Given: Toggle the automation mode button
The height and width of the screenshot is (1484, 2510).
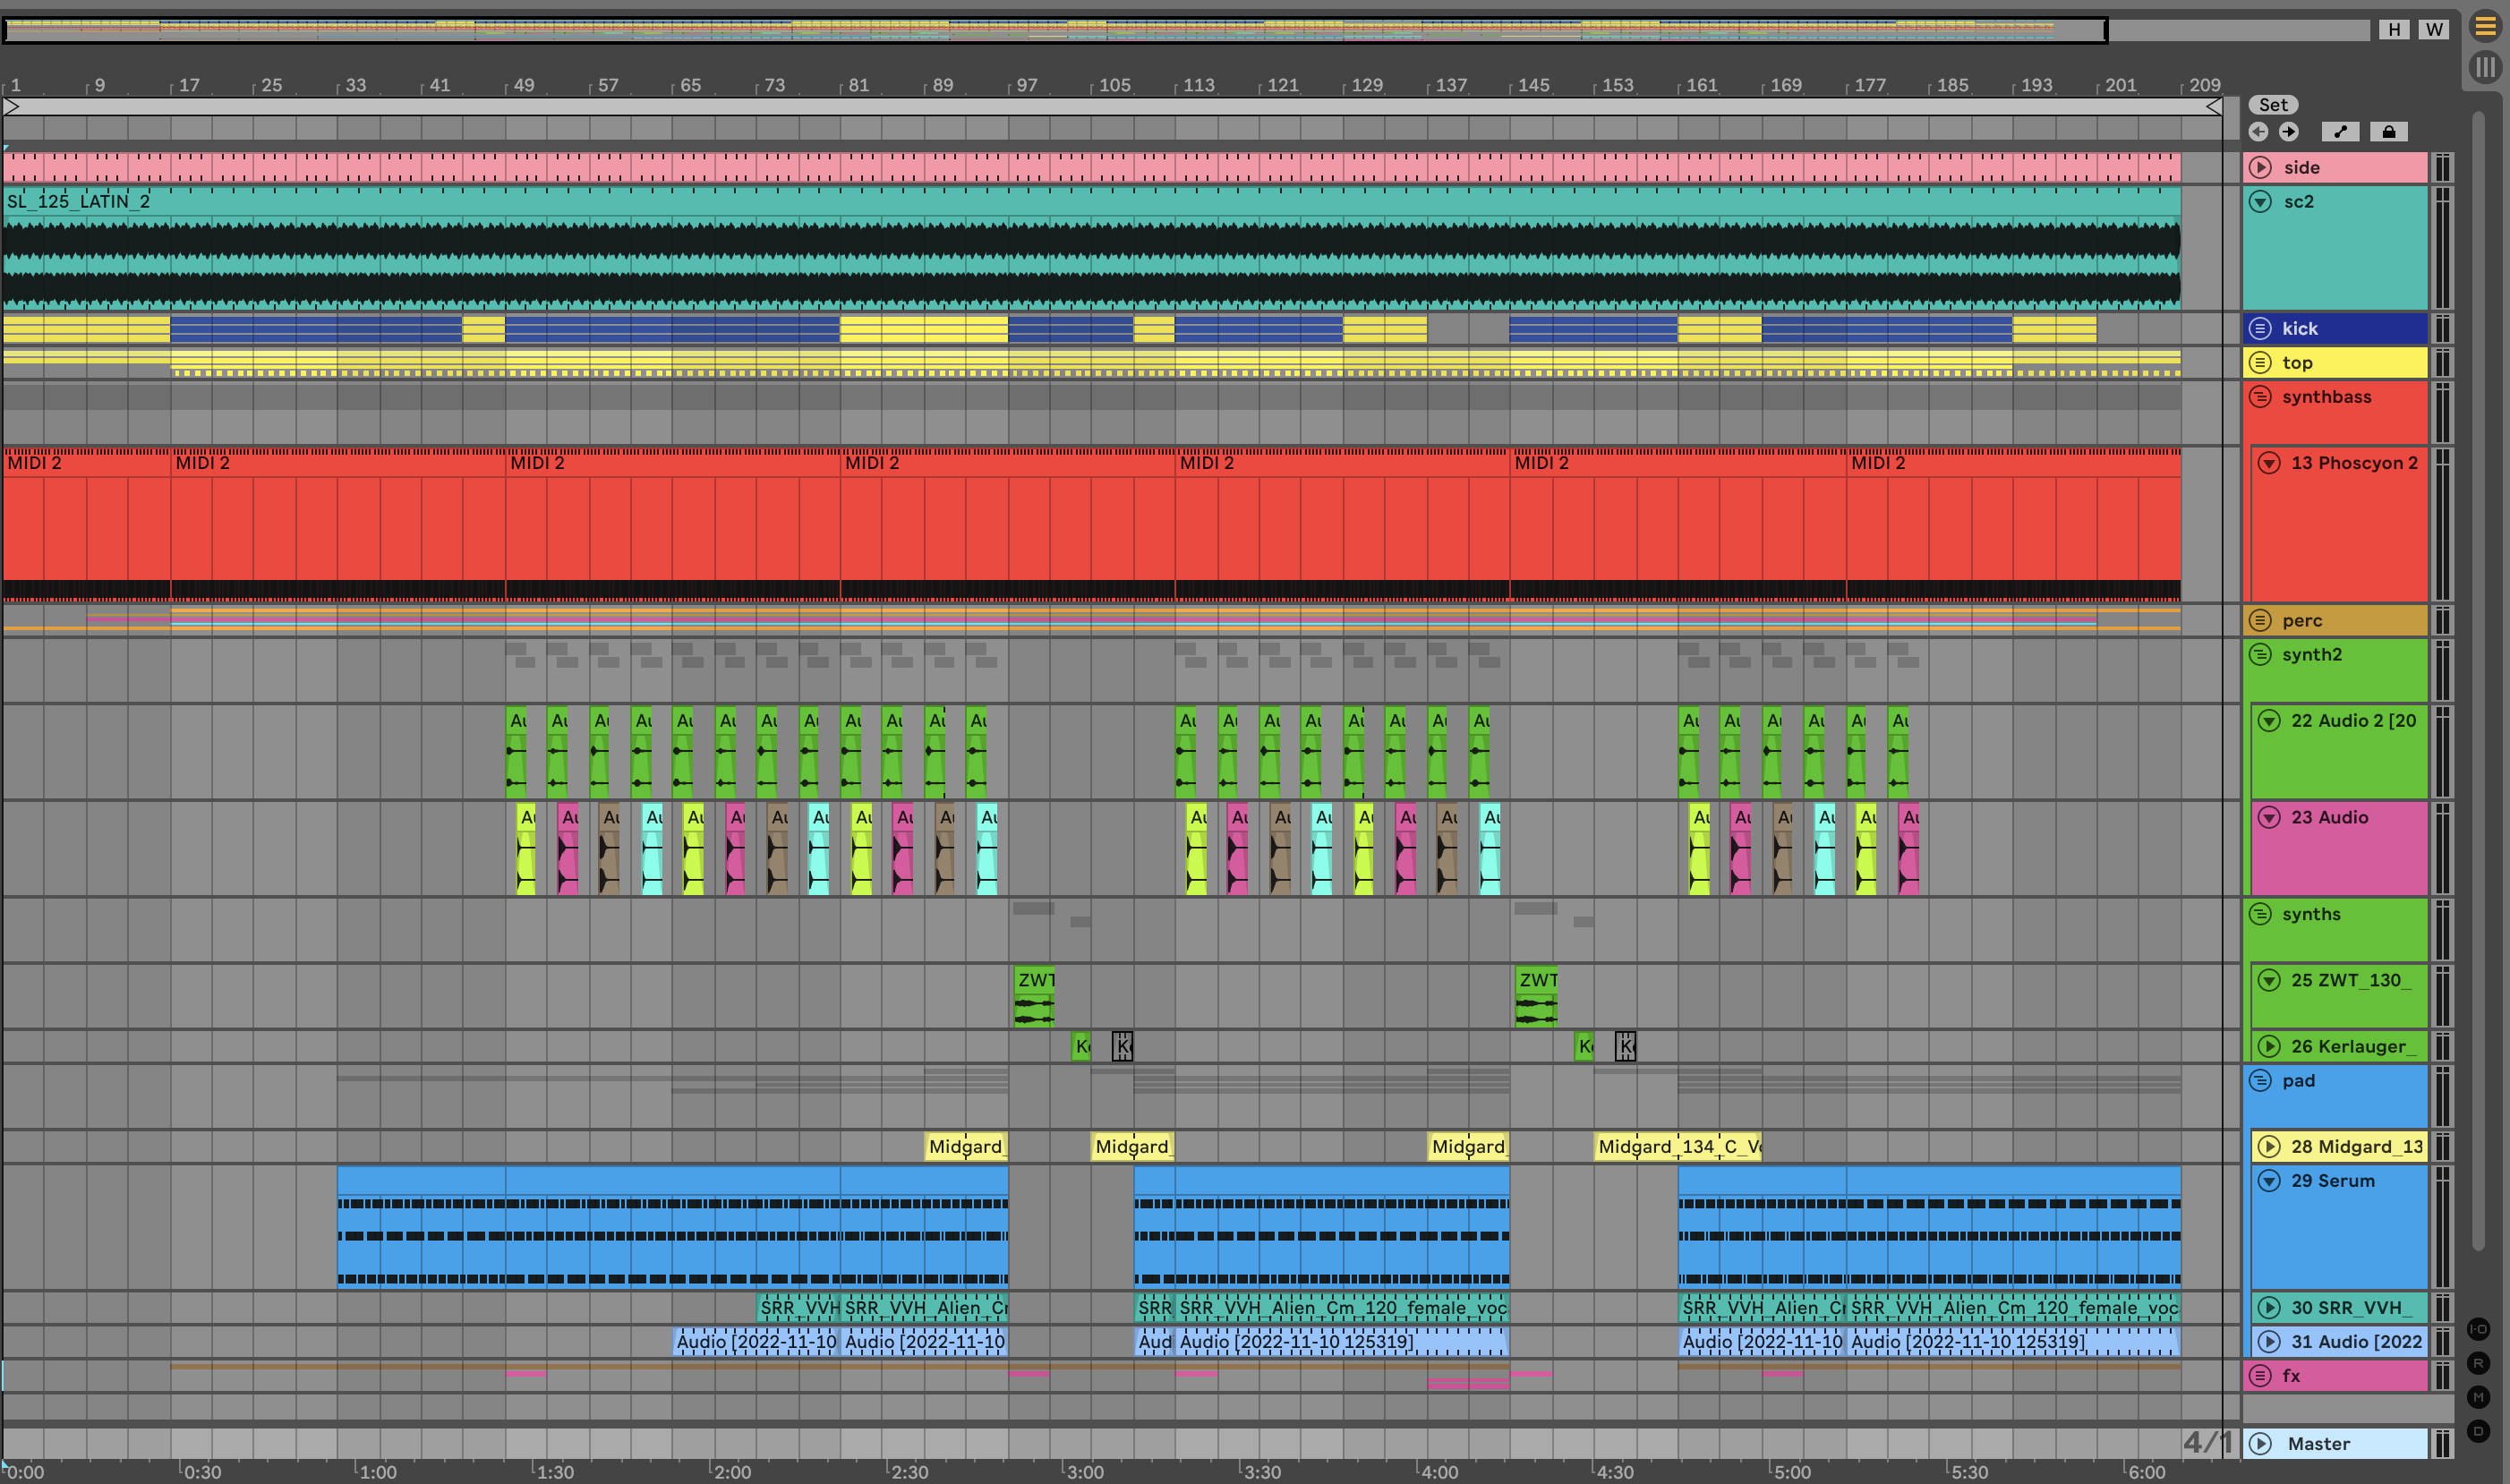Looking at the screenshot, I should tap(2340, 132).
